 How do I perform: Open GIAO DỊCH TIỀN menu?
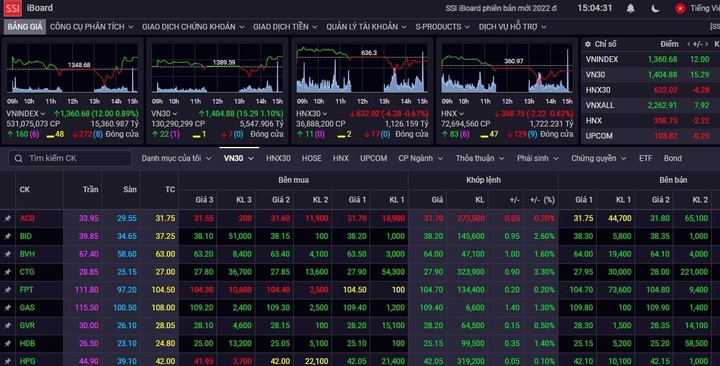point(285,27)
